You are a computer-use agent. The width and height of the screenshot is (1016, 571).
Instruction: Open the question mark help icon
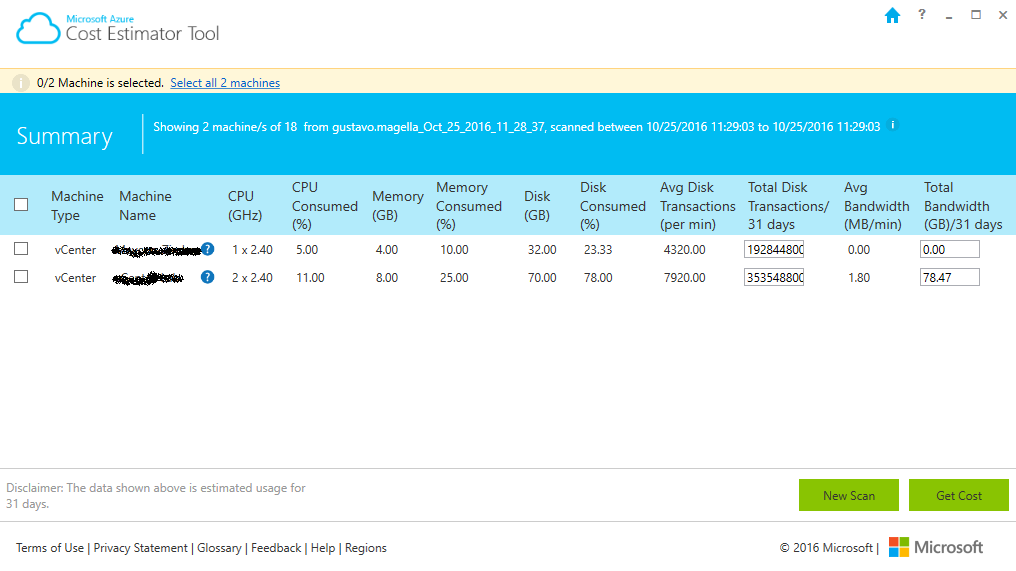921,14
